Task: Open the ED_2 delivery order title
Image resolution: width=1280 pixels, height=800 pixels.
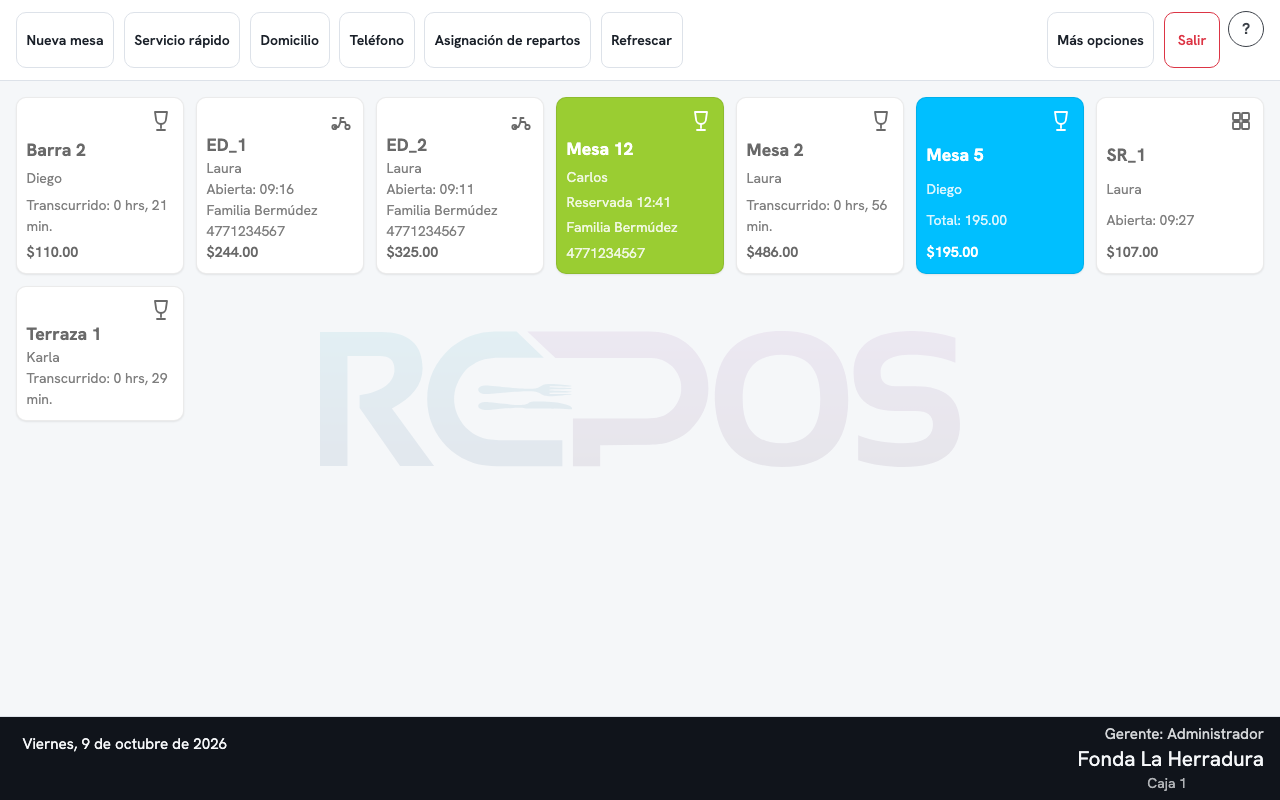Action: 407,145
